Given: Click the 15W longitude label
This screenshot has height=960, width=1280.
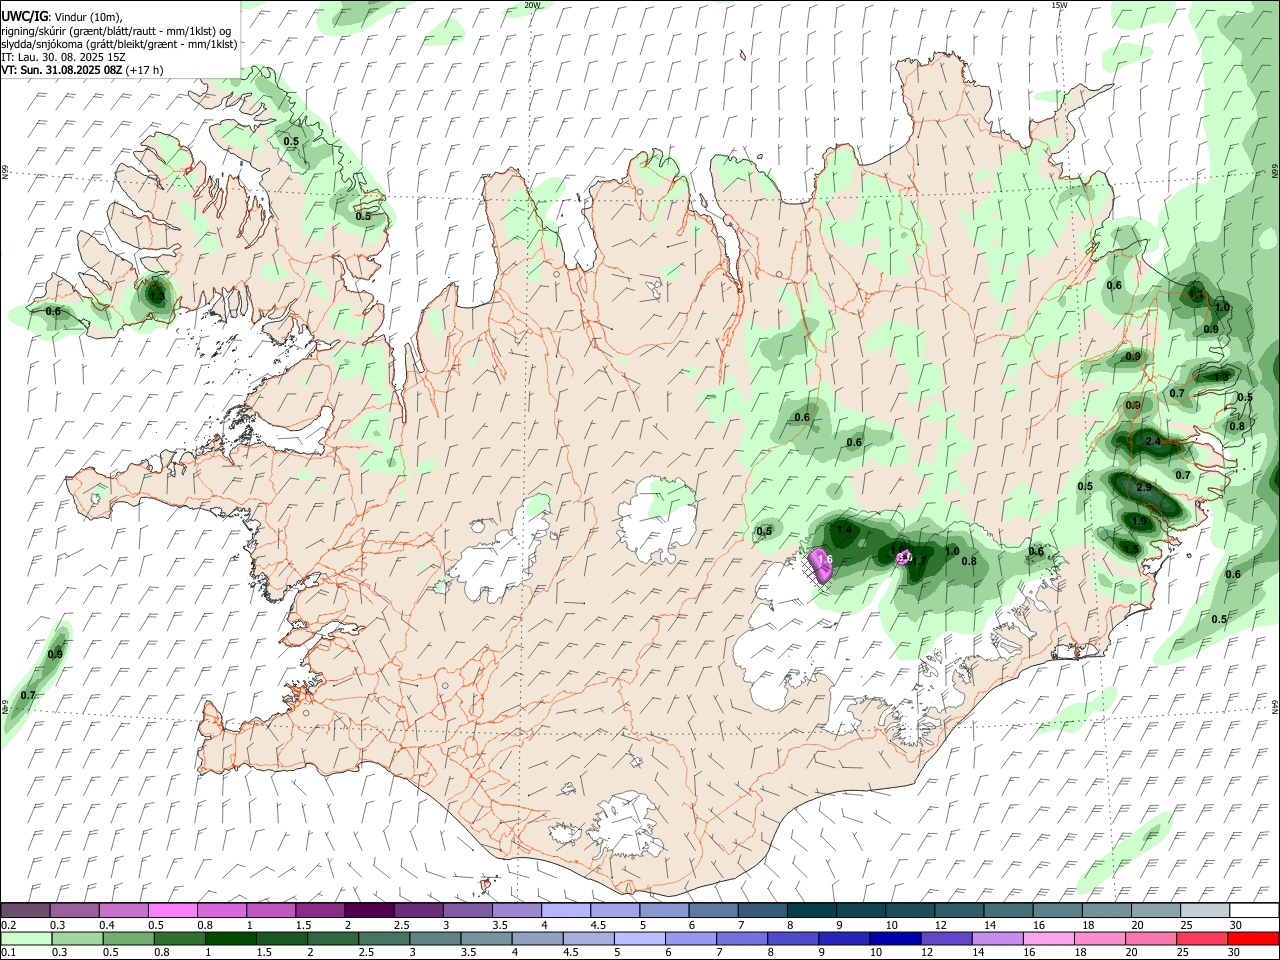Looking at the screenshot, I should (1060, 5).
